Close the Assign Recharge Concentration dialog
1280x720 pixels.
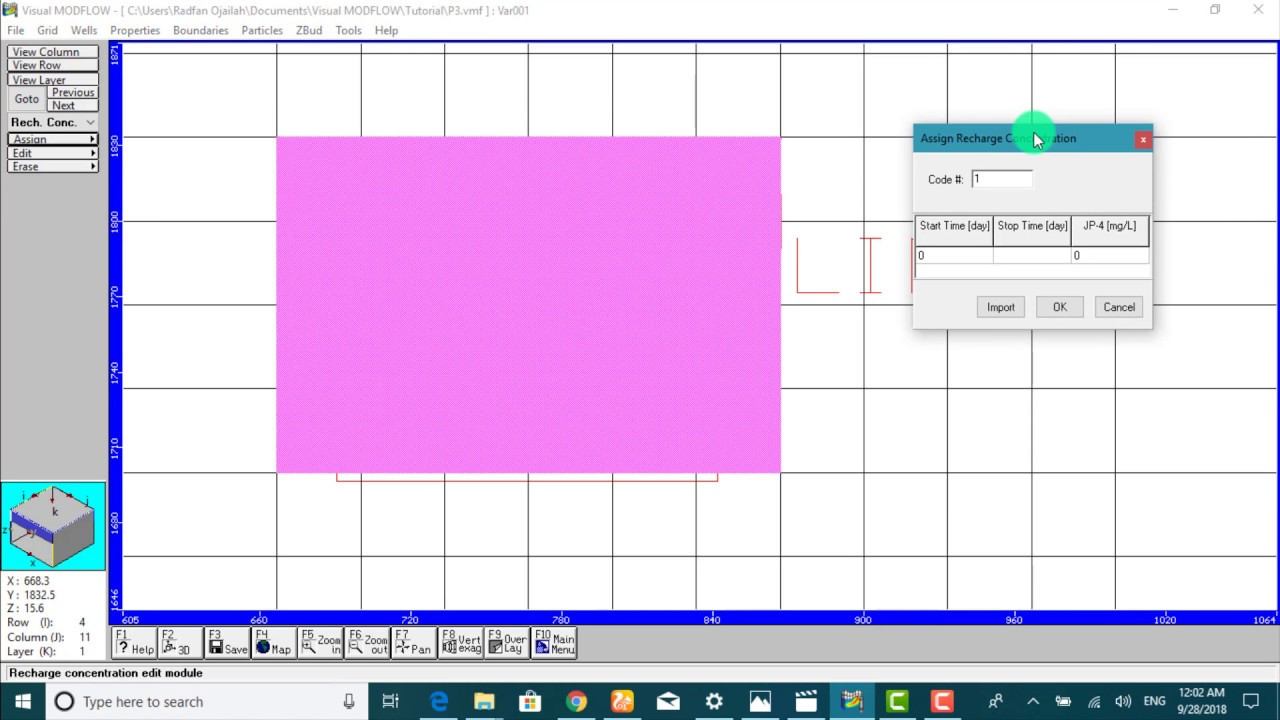(x=1142, y=139)
